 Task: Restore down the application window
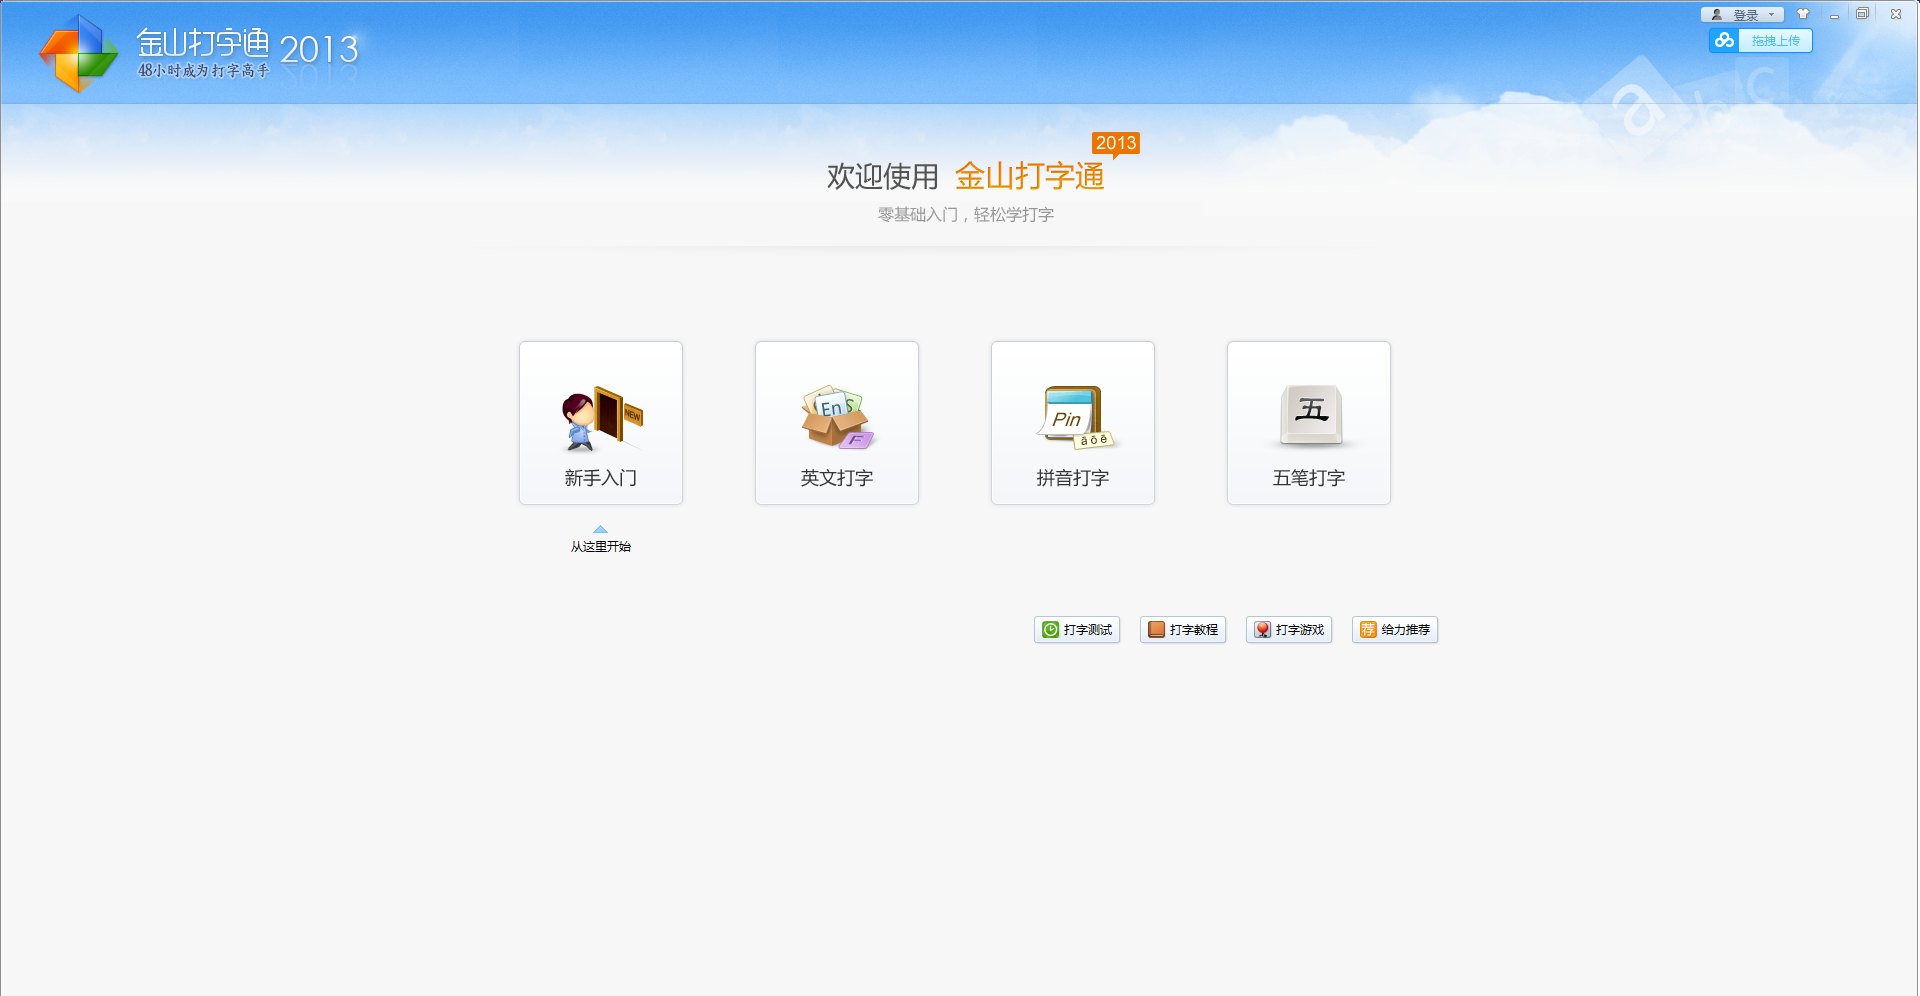tap(1862, 14)
